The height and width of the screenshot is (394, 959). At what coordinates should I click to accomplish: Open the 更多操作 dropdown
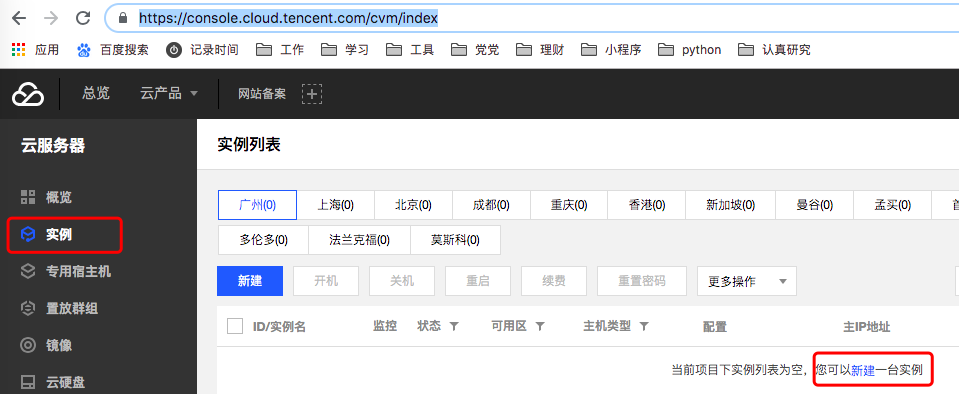coord(747,281)
